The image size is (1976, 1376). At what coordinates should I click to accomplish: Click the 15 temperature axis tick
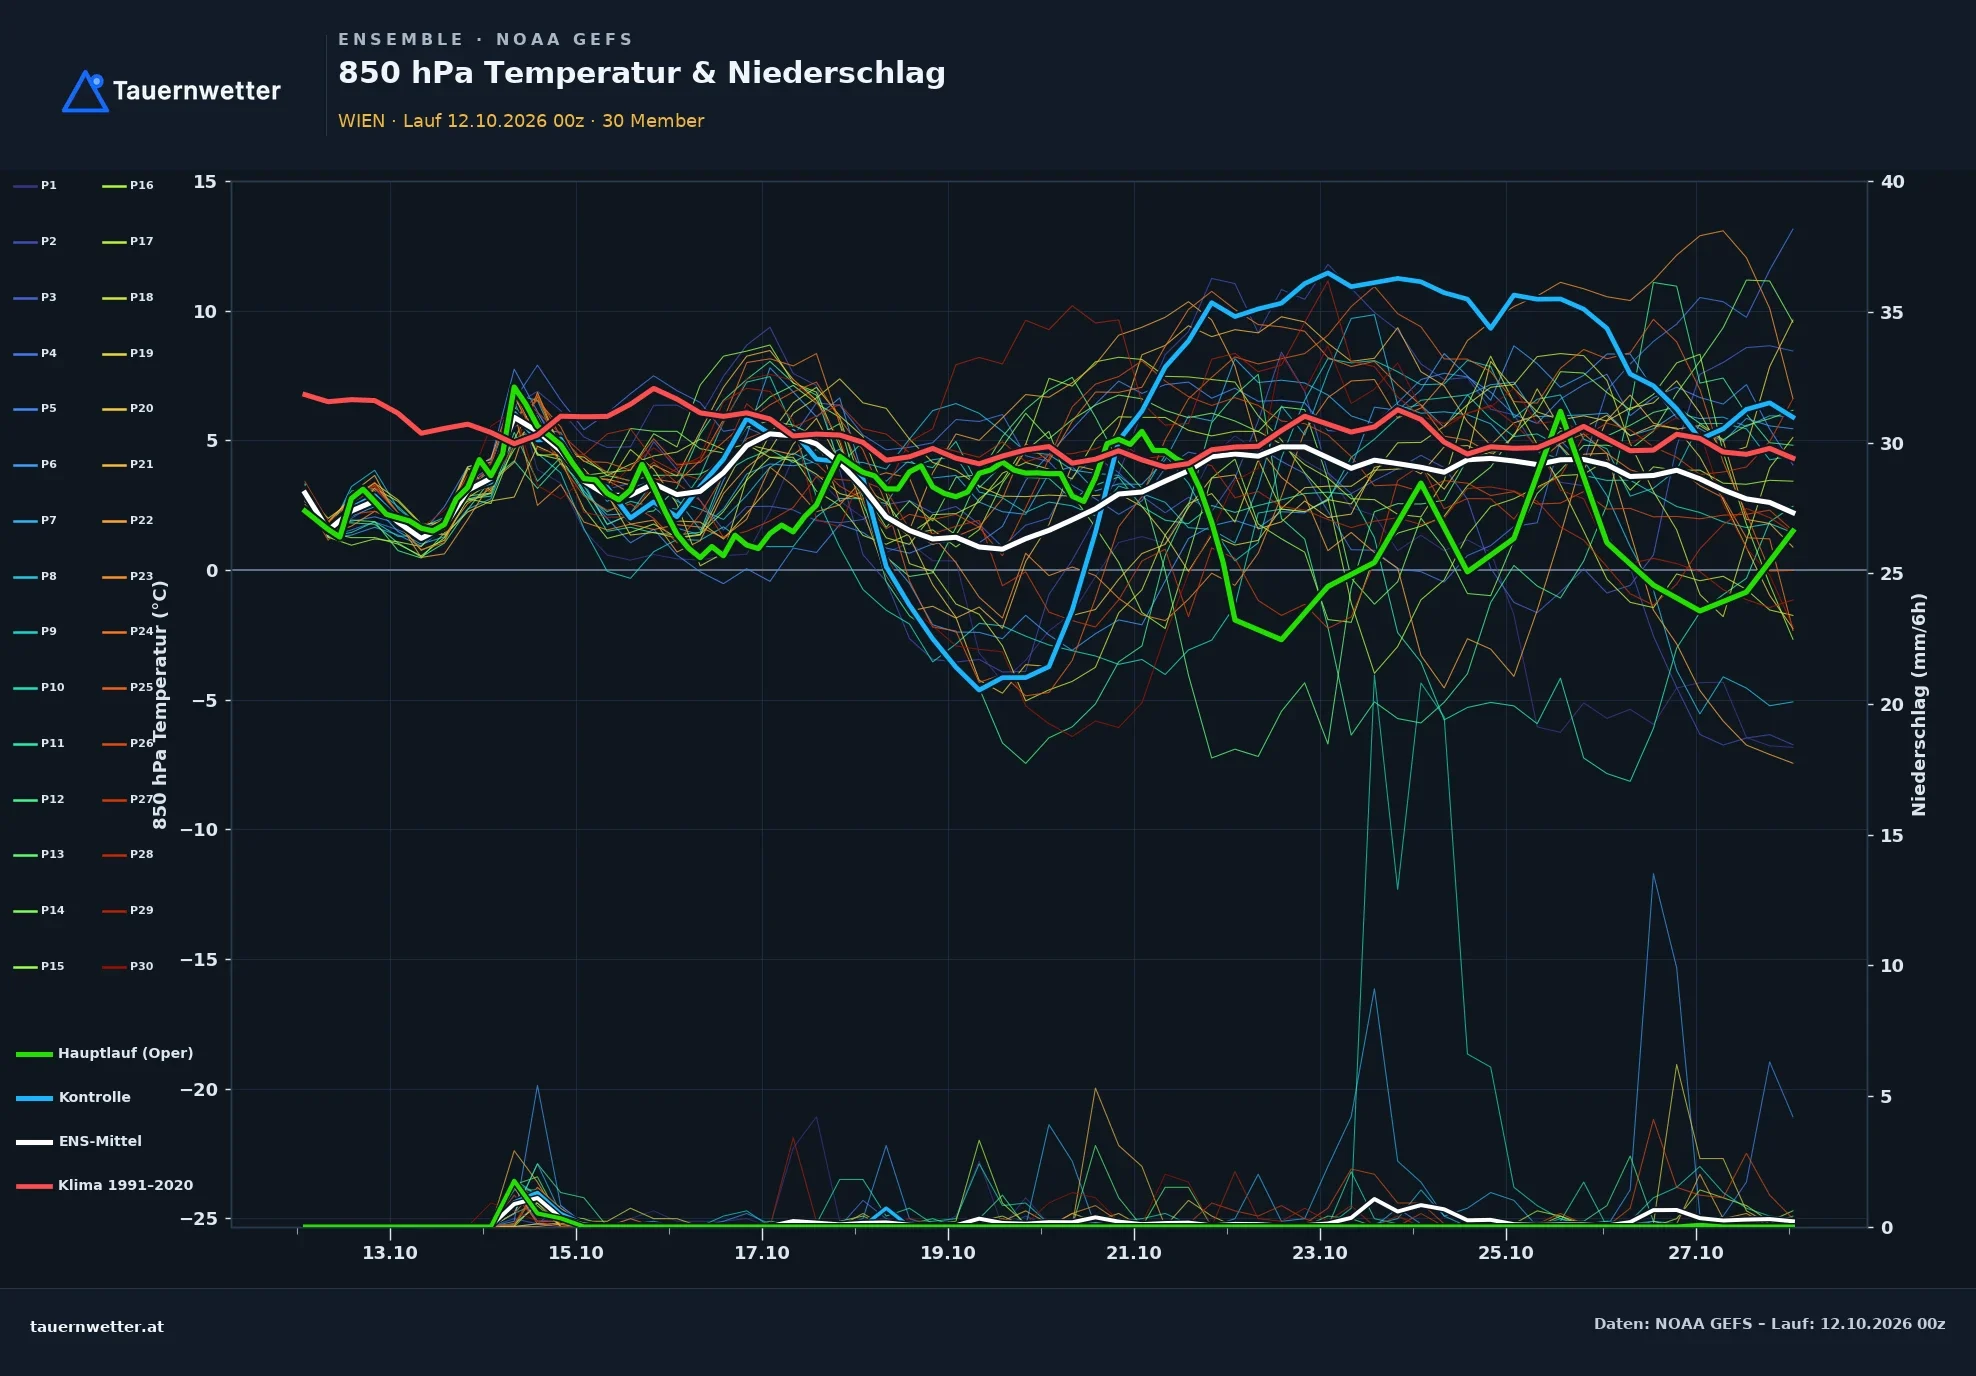205,182
